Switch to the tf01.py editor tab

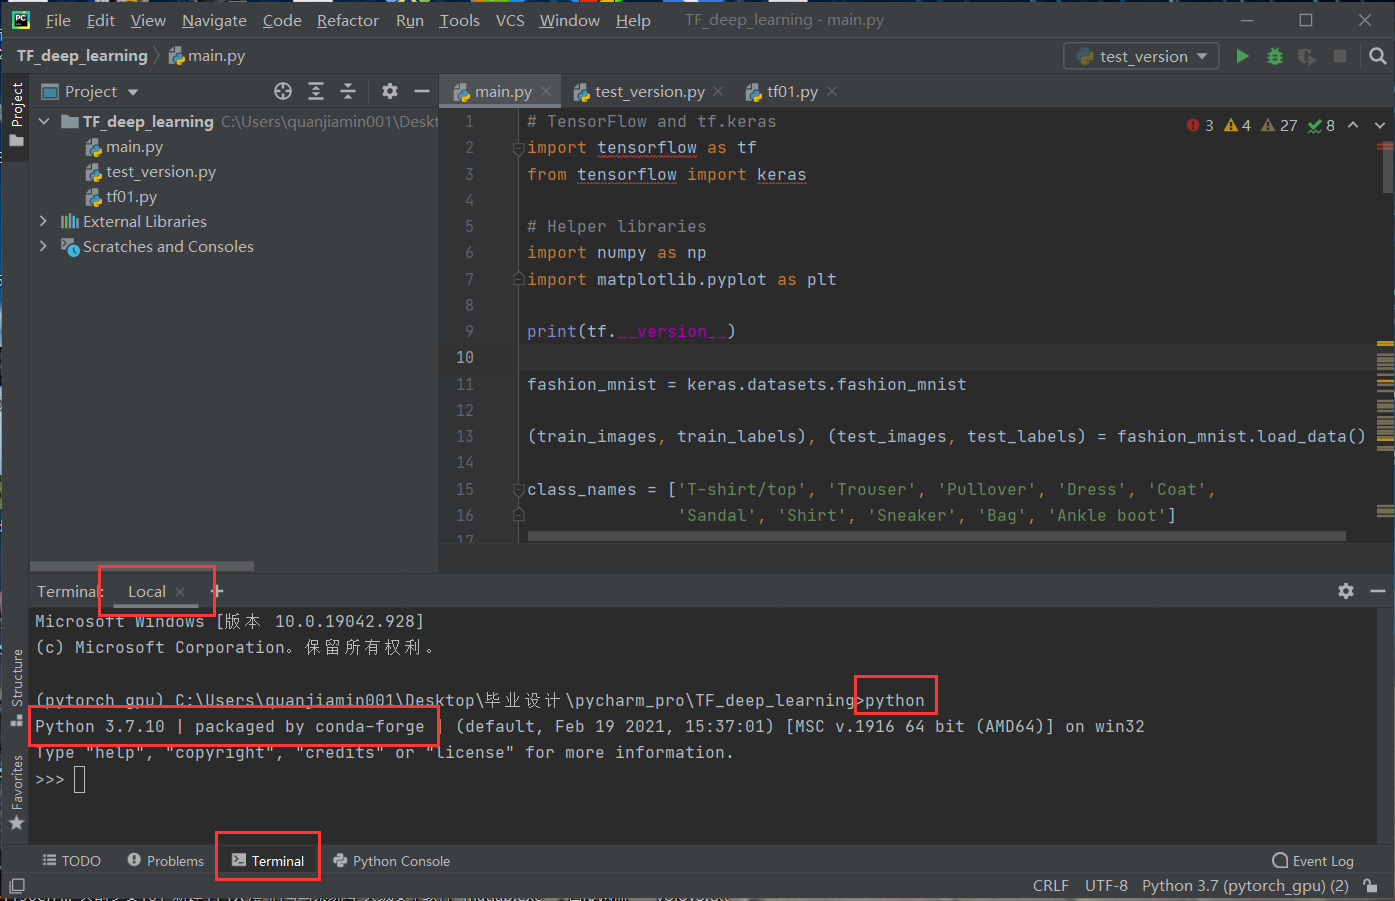coord(790,91)
